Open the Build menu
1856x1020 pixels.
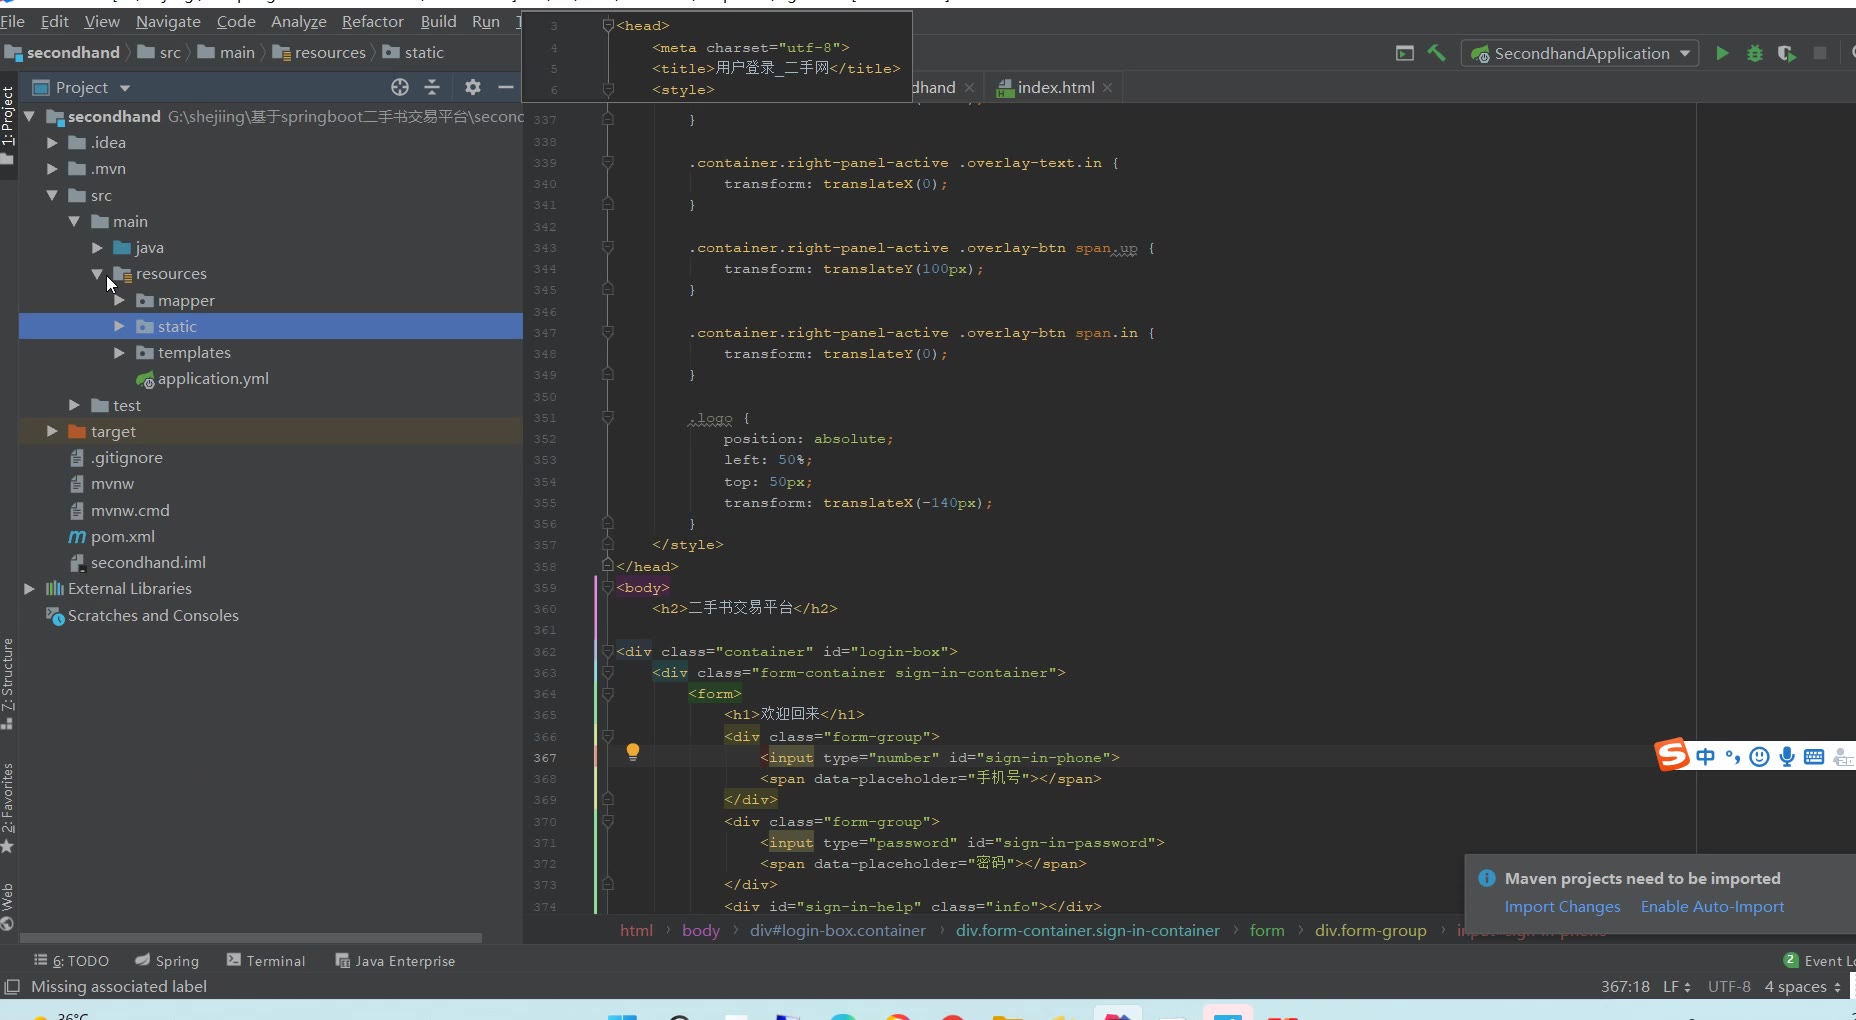pyautogui.click(x=438, y=21)
